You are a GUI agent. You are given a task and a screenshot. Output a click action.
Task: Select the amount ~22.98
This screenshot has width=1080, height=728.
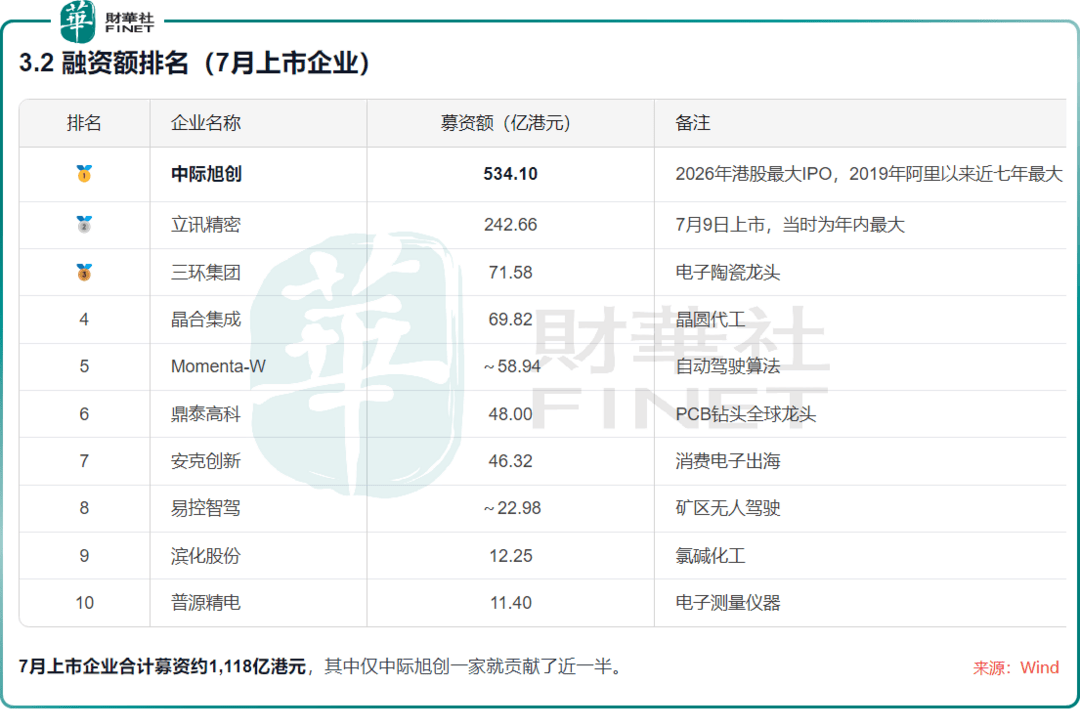coord(512,508)
